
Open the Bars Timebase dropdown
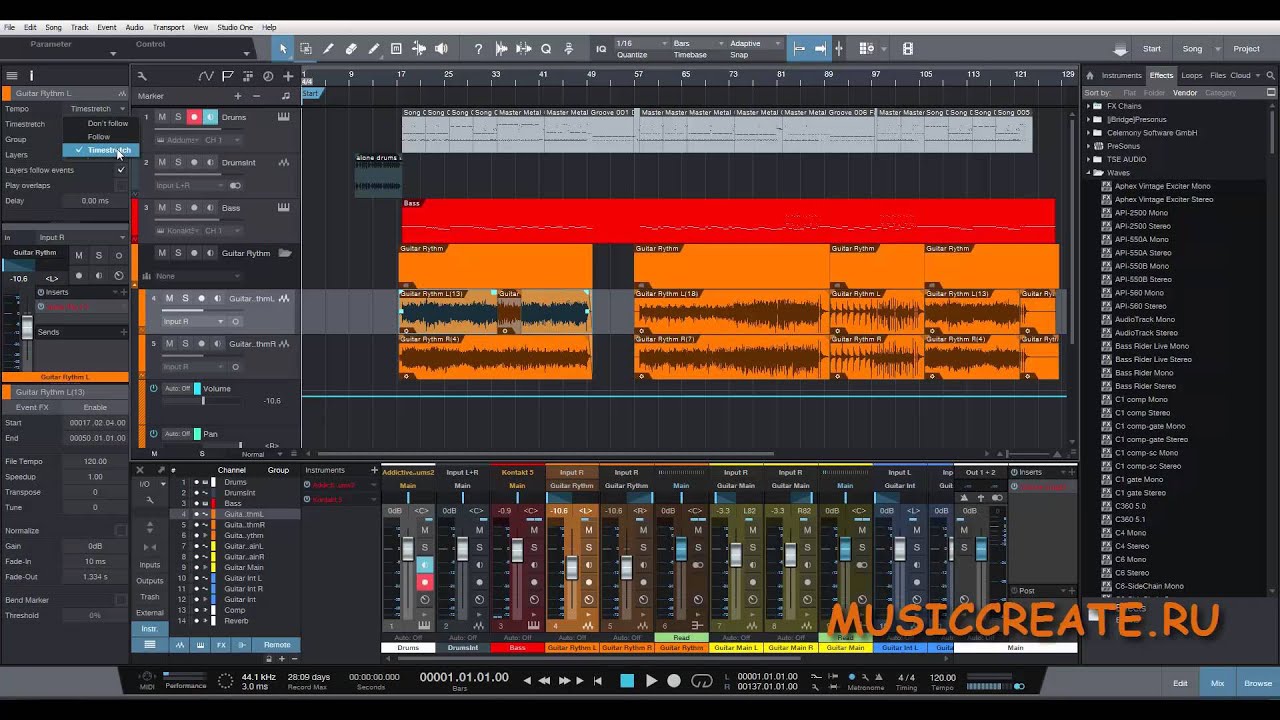point(696,44)
